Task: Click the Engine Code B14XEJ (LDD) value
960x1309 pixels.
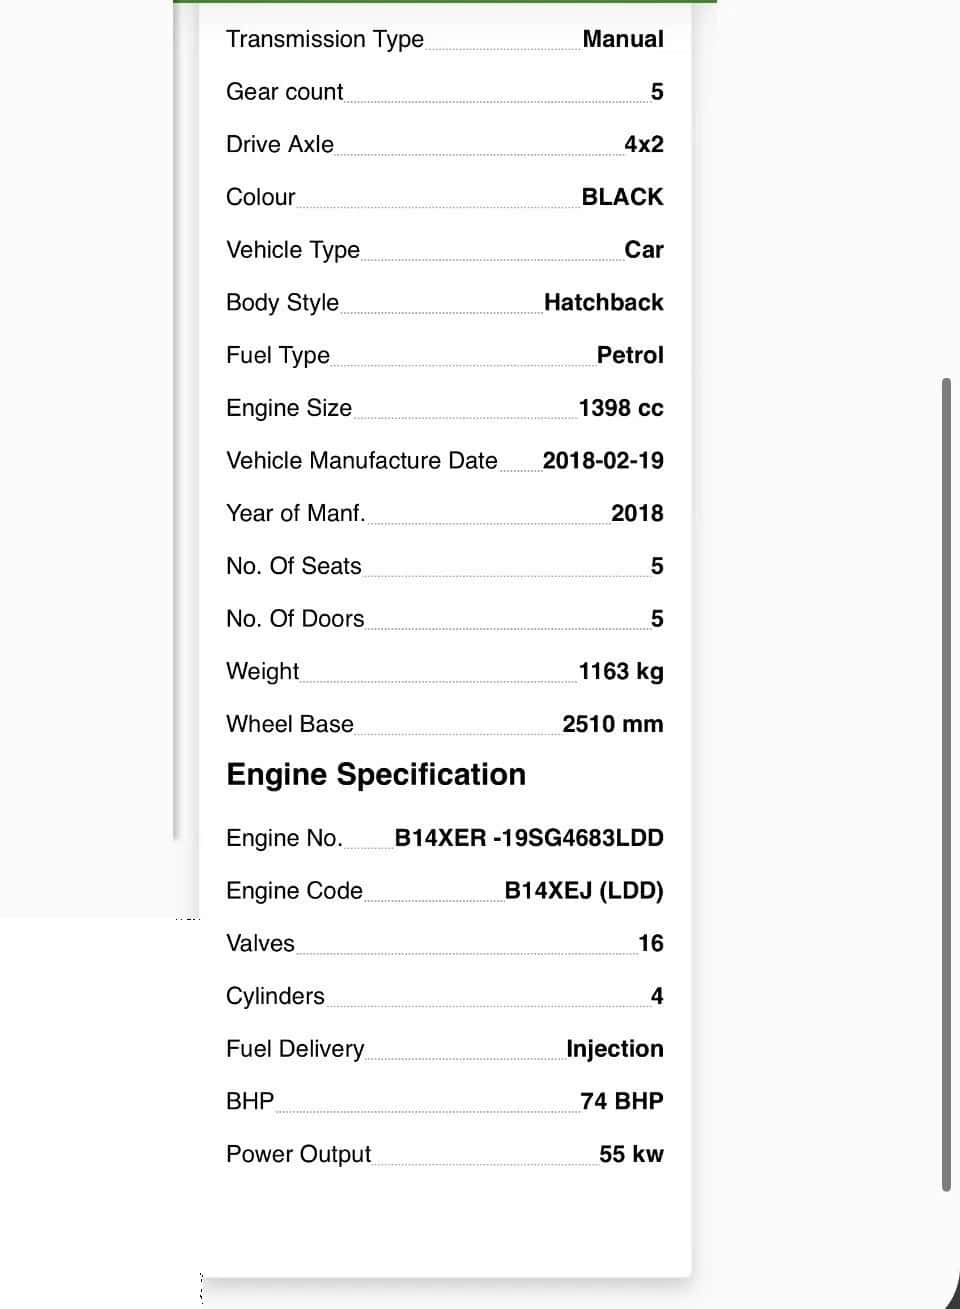Action: [584, 890]
